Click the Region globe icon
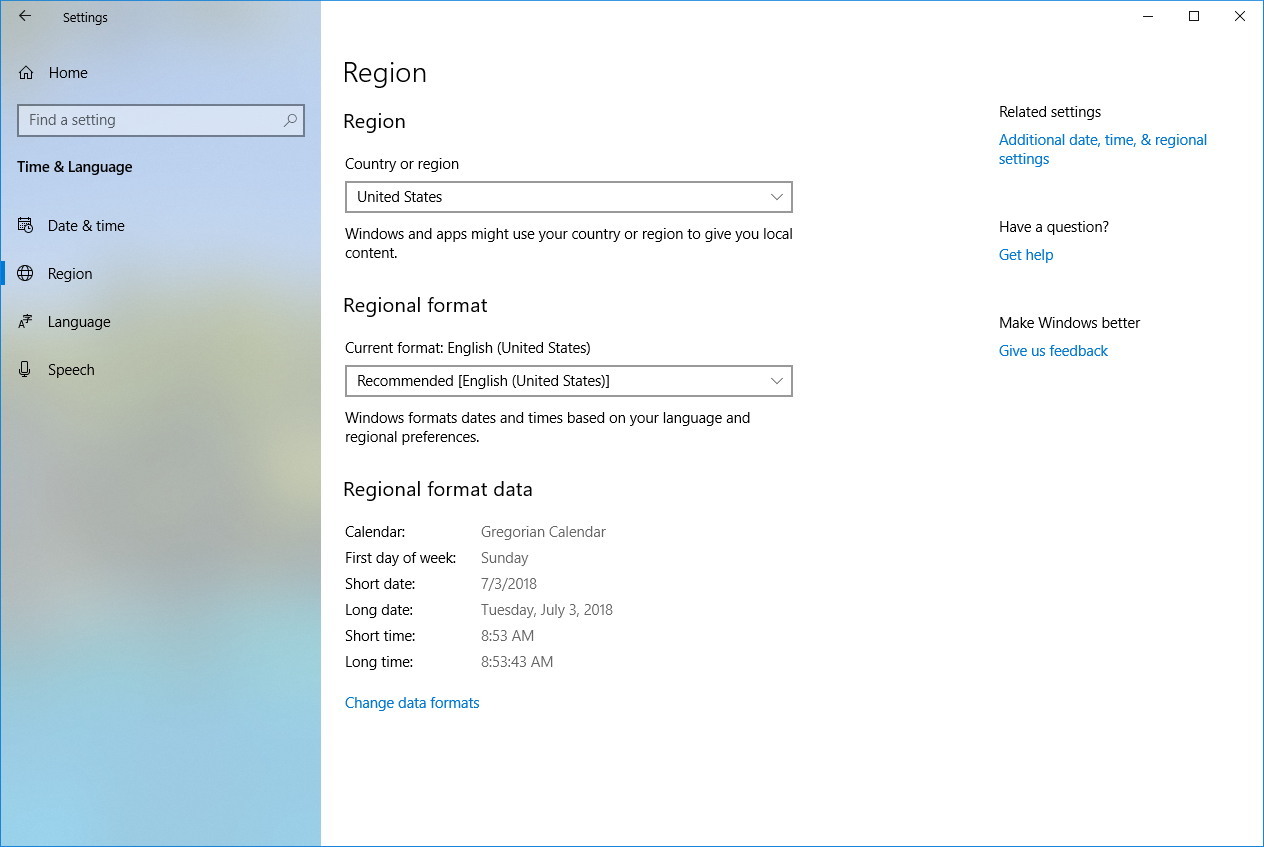 point(26,274)
